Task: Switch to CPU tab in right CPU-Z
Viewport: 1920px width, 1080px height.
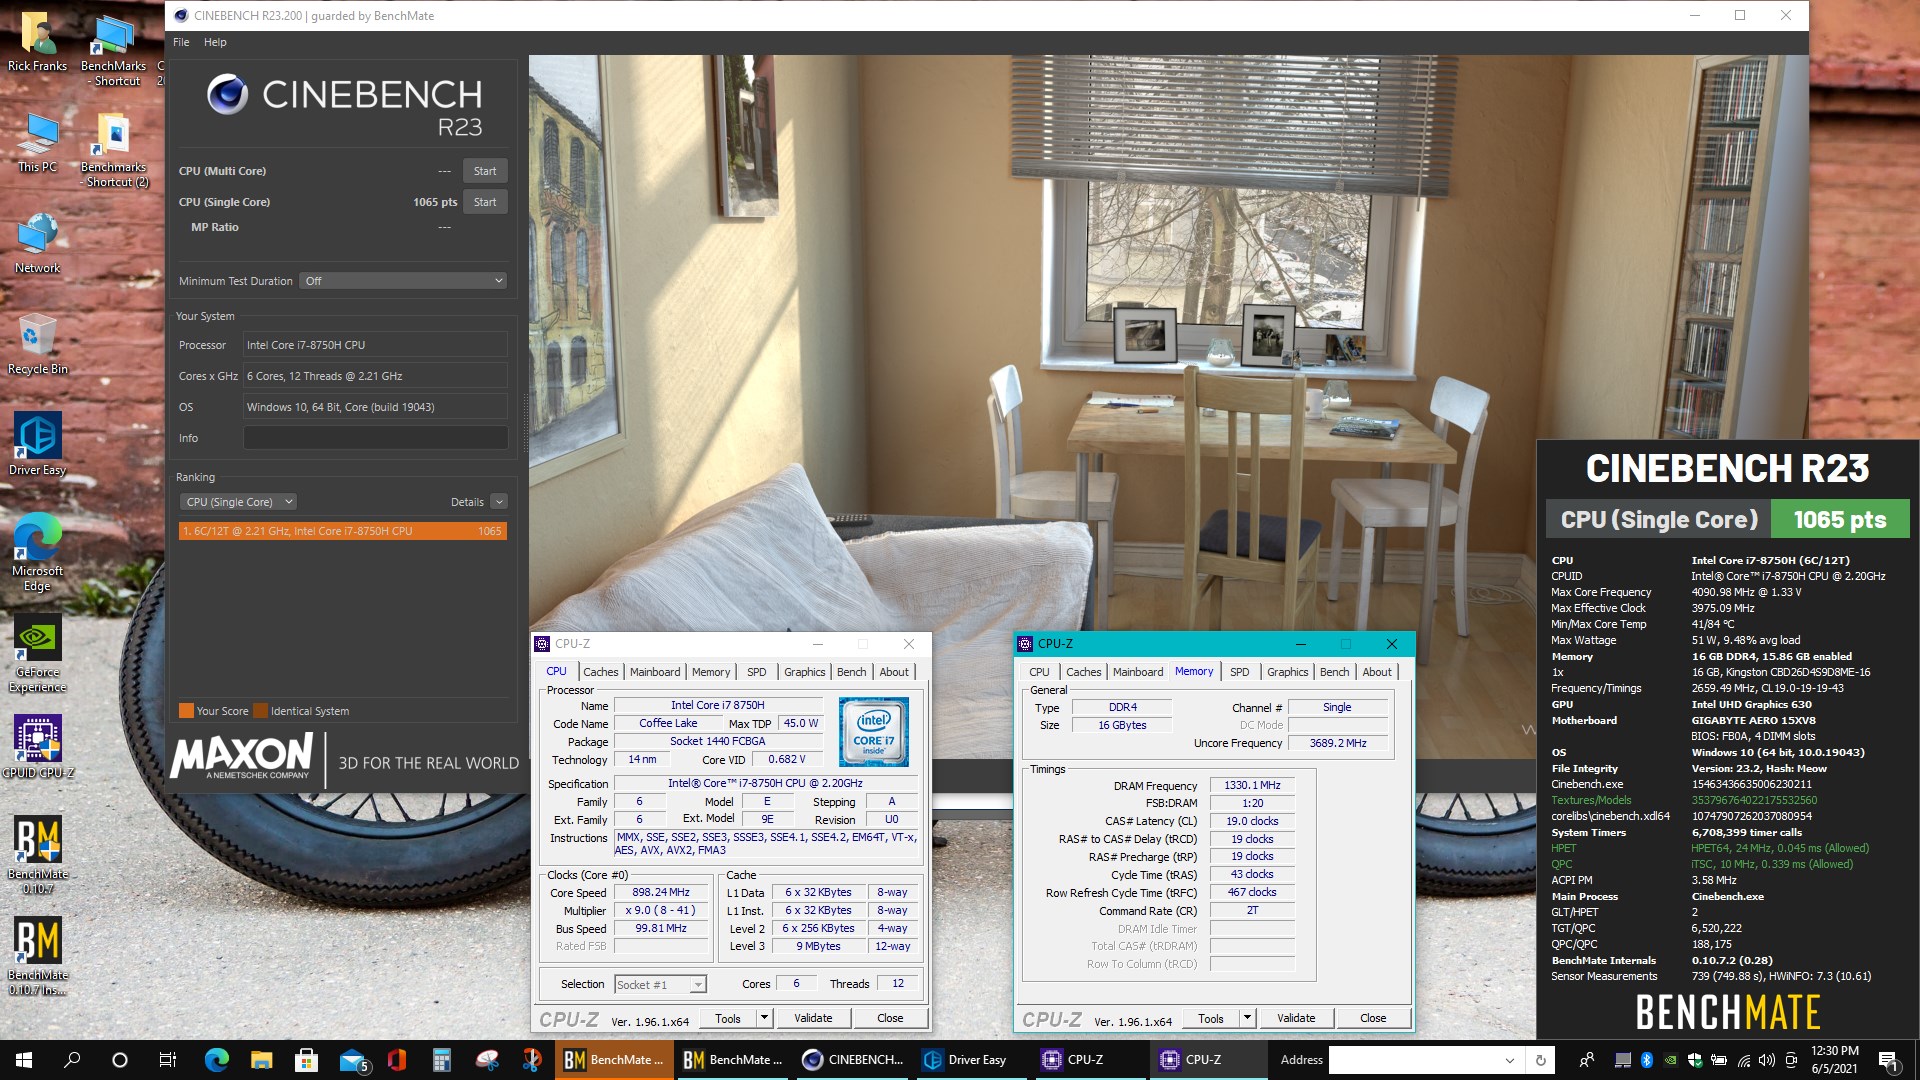Action: coord(1040,672)
